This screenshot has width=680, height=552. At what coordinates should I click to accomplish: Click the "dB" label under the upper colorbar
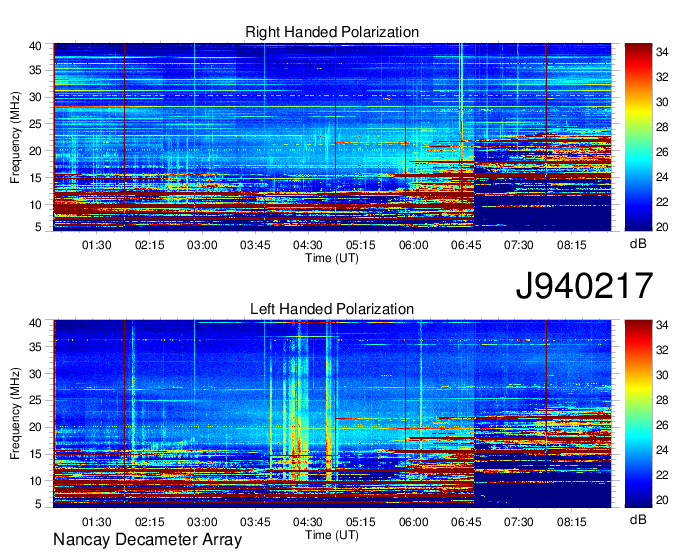pyautogui.click(x=638, y=244)
